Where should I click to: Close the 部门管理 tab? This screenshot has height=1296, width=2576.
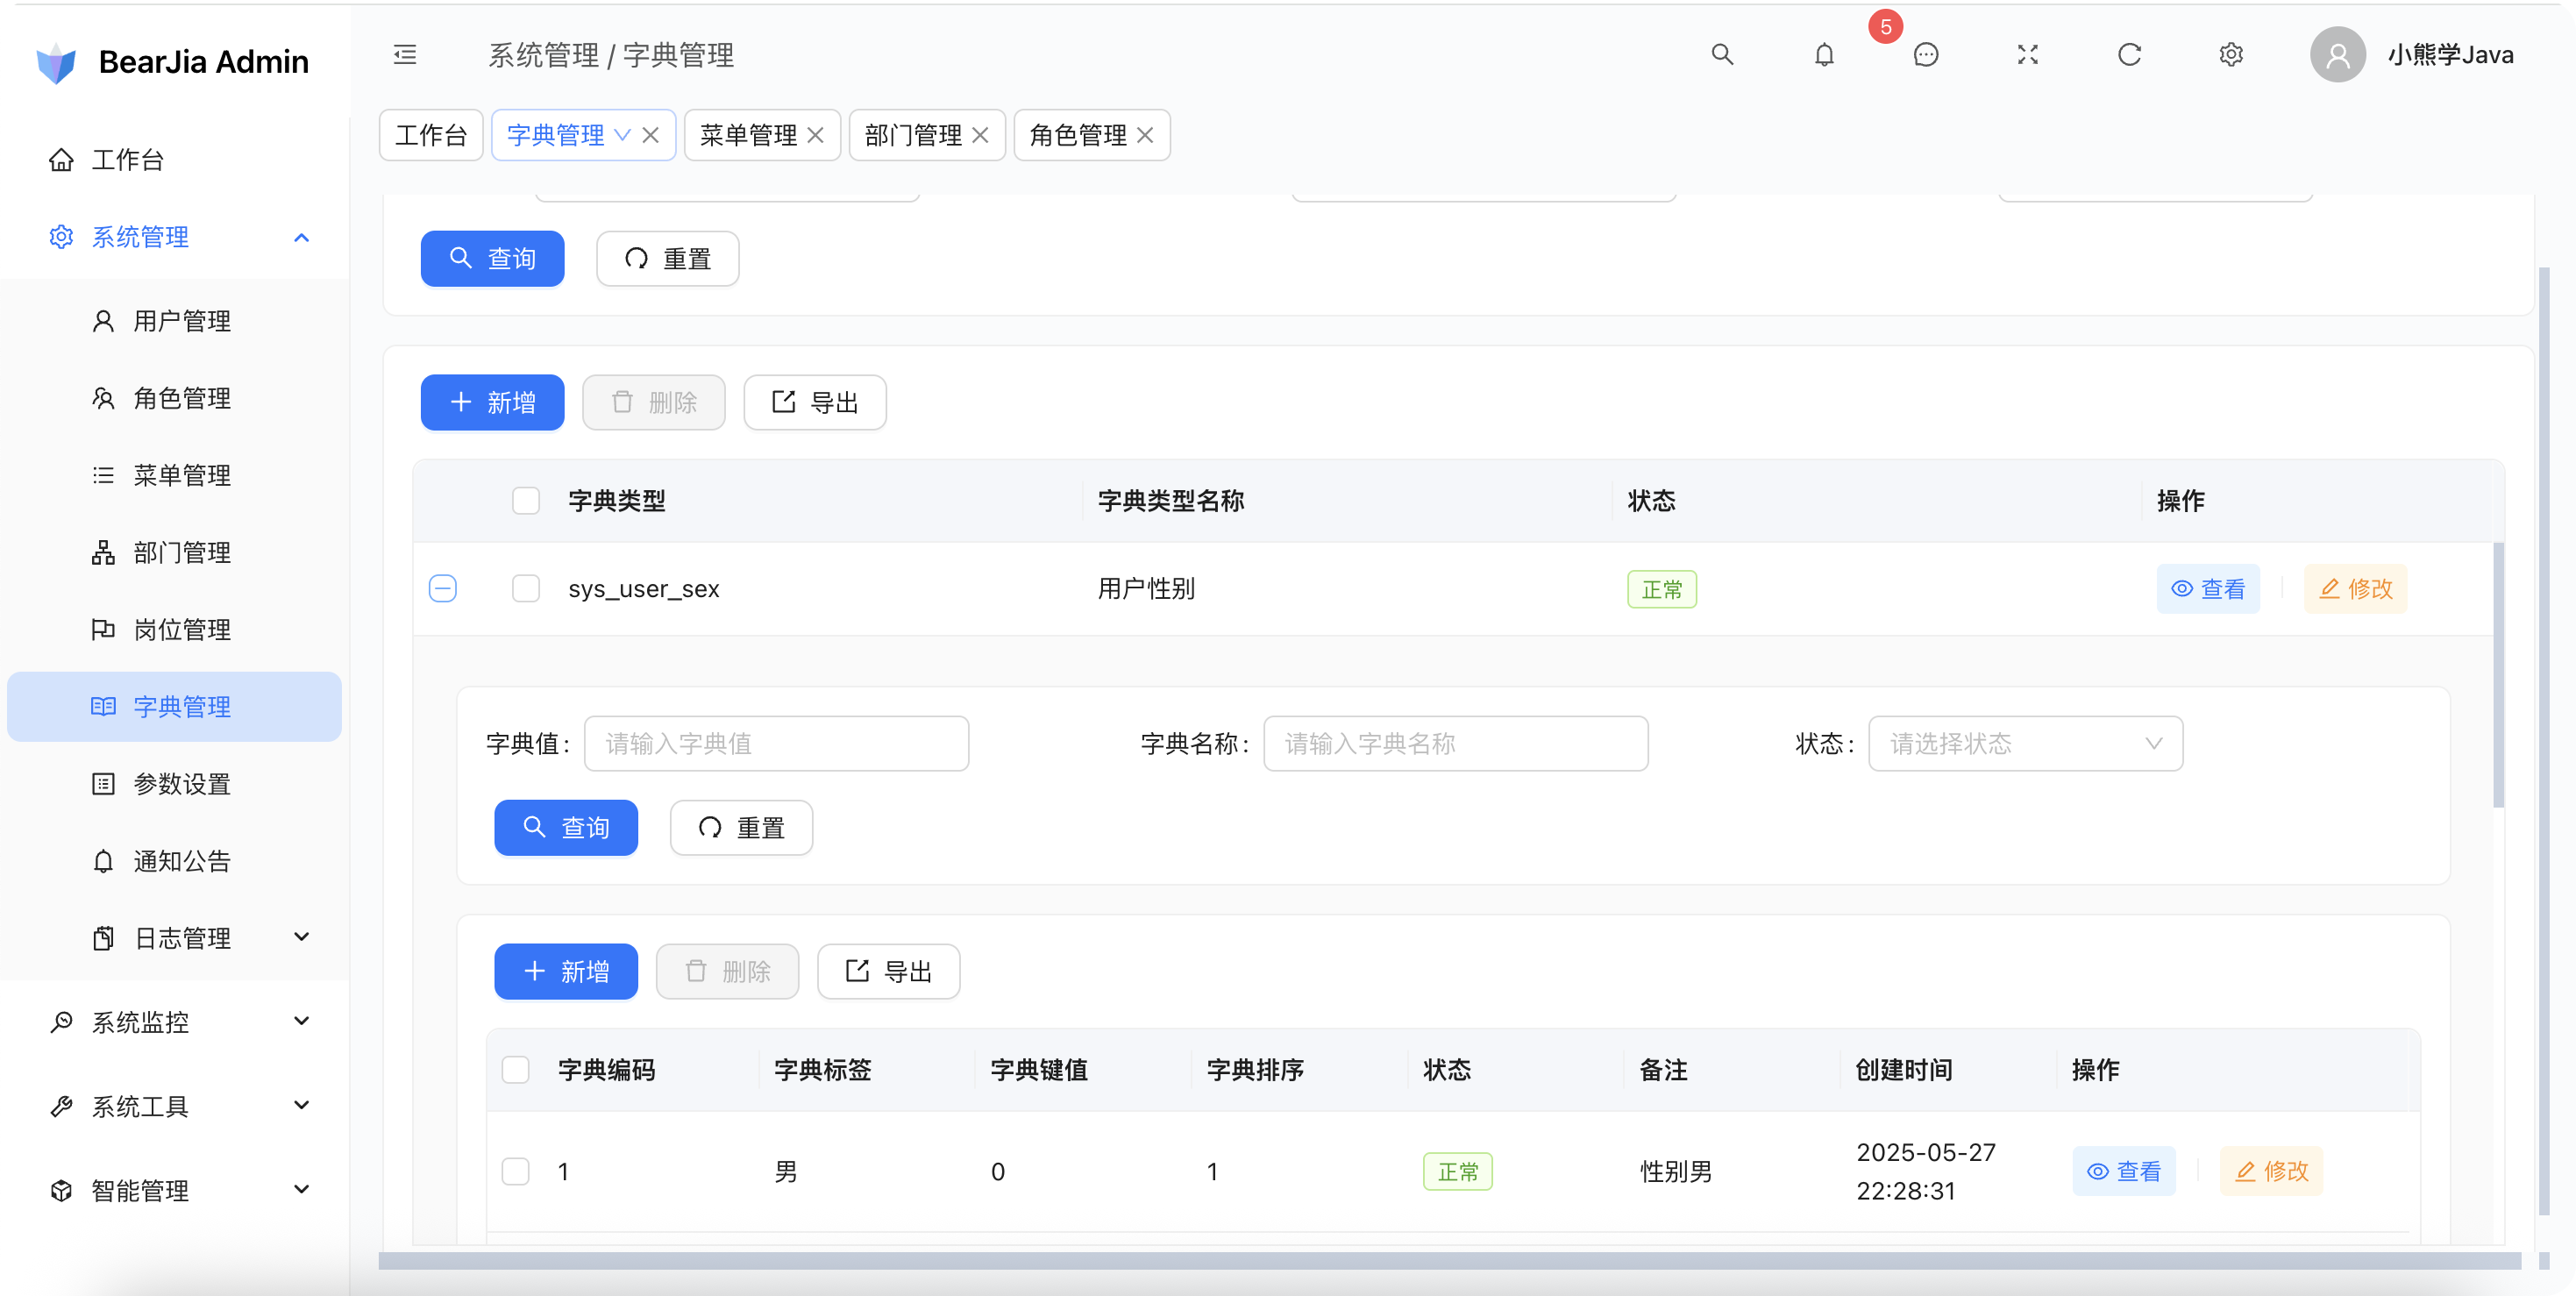point(981,135)
